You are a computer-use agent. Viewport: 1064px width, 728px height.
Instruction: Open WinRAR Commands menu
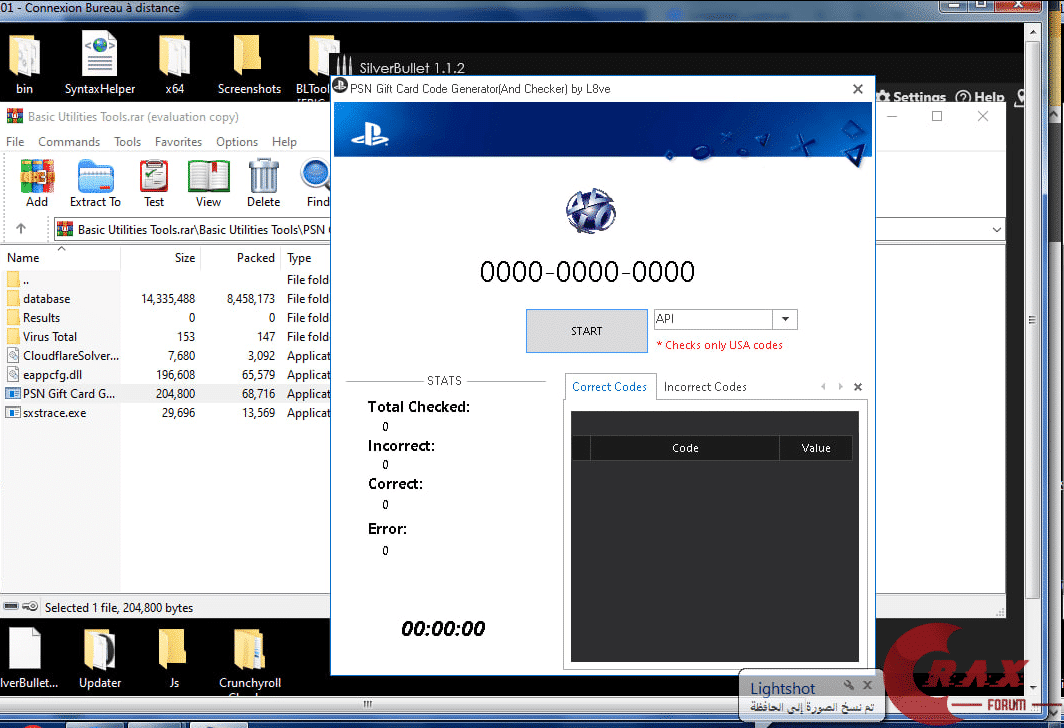click(x=69, y=142)
